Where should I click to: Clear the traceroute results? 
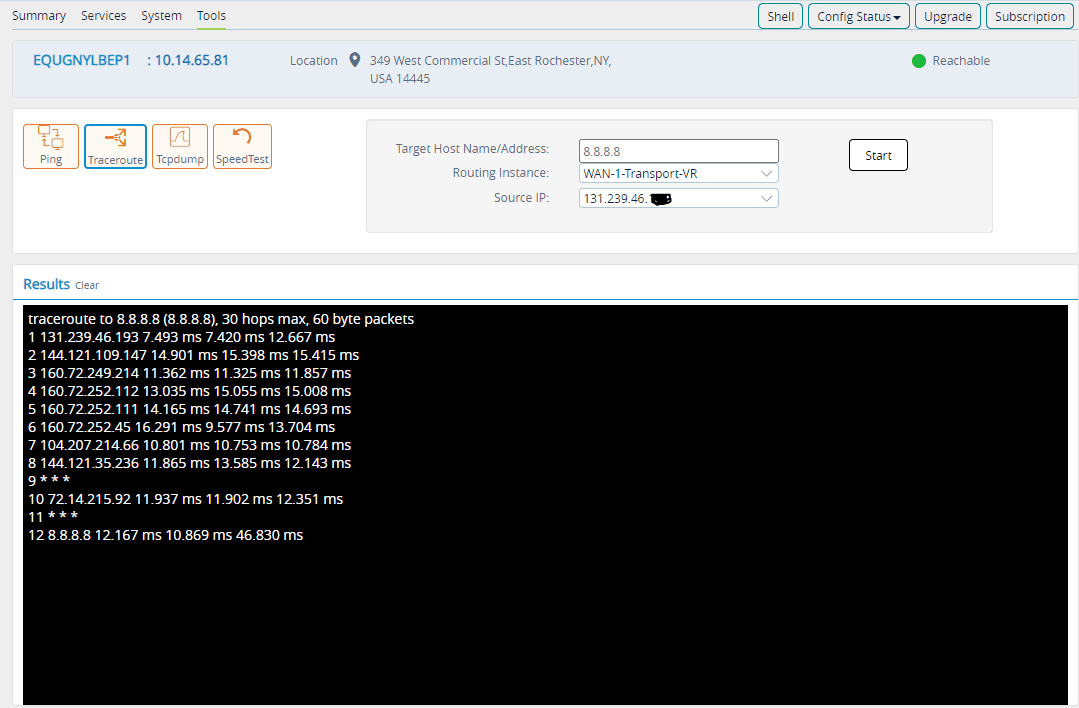coord(87,285)
